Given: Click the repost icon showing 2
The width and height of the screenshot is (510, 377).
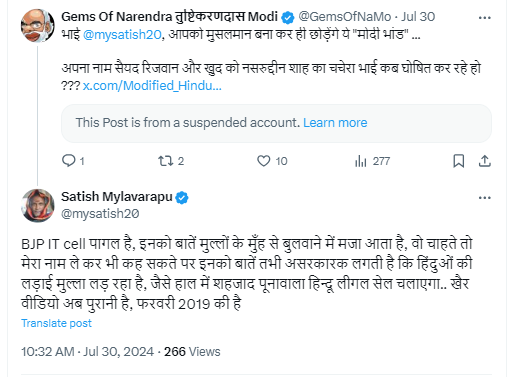Looking at the screenshot, I should [x=165, y=161].
